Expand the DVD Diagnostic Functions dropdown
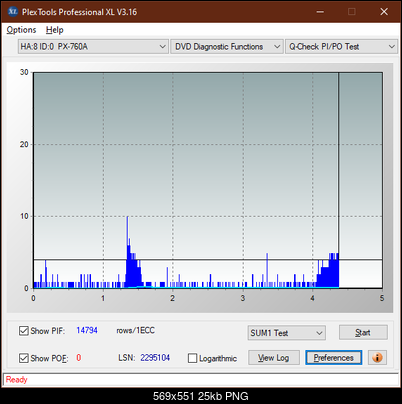This screenshot has height=404, width=402. (227, 47)
